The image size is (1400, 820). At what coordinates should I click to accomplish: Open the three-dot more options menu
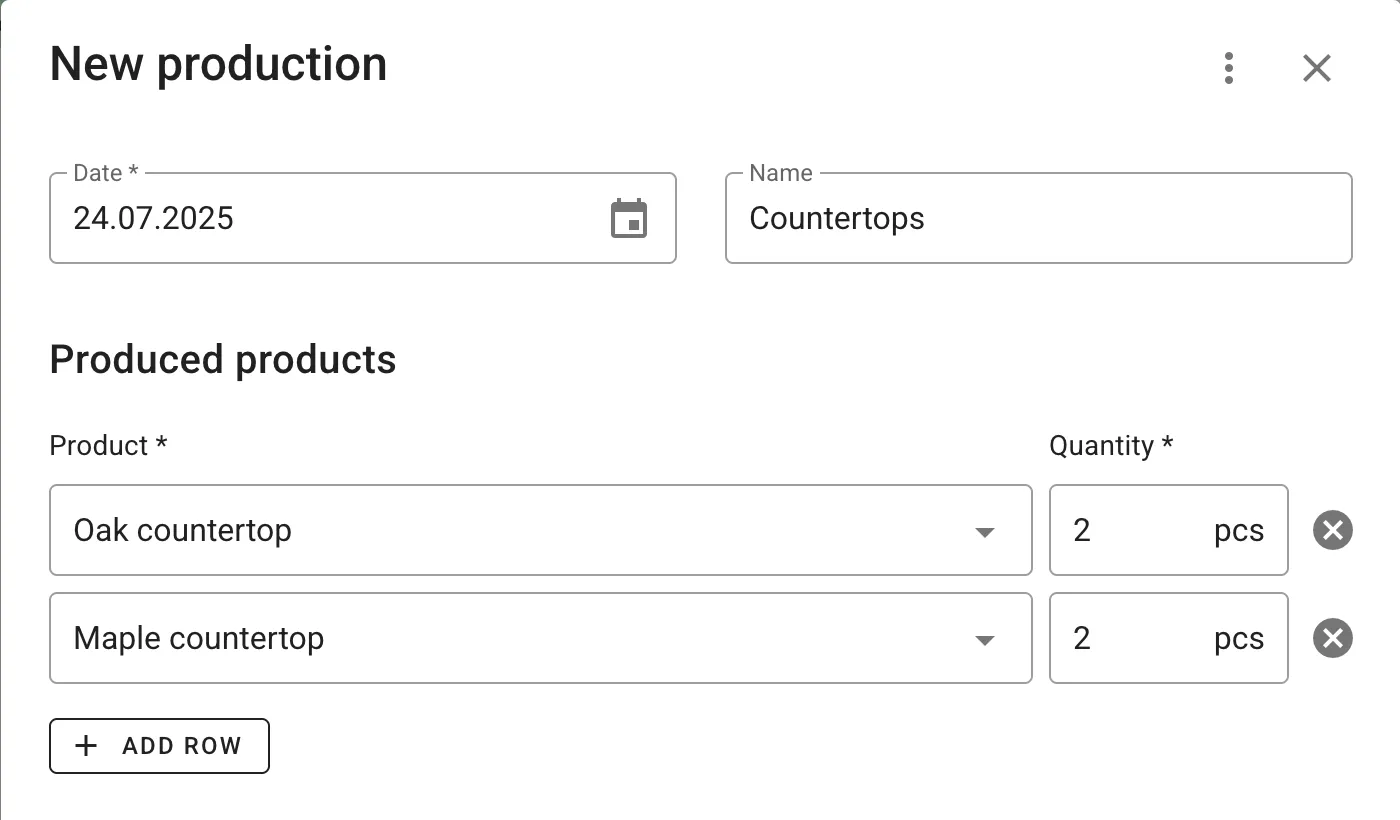point(1229,68)
